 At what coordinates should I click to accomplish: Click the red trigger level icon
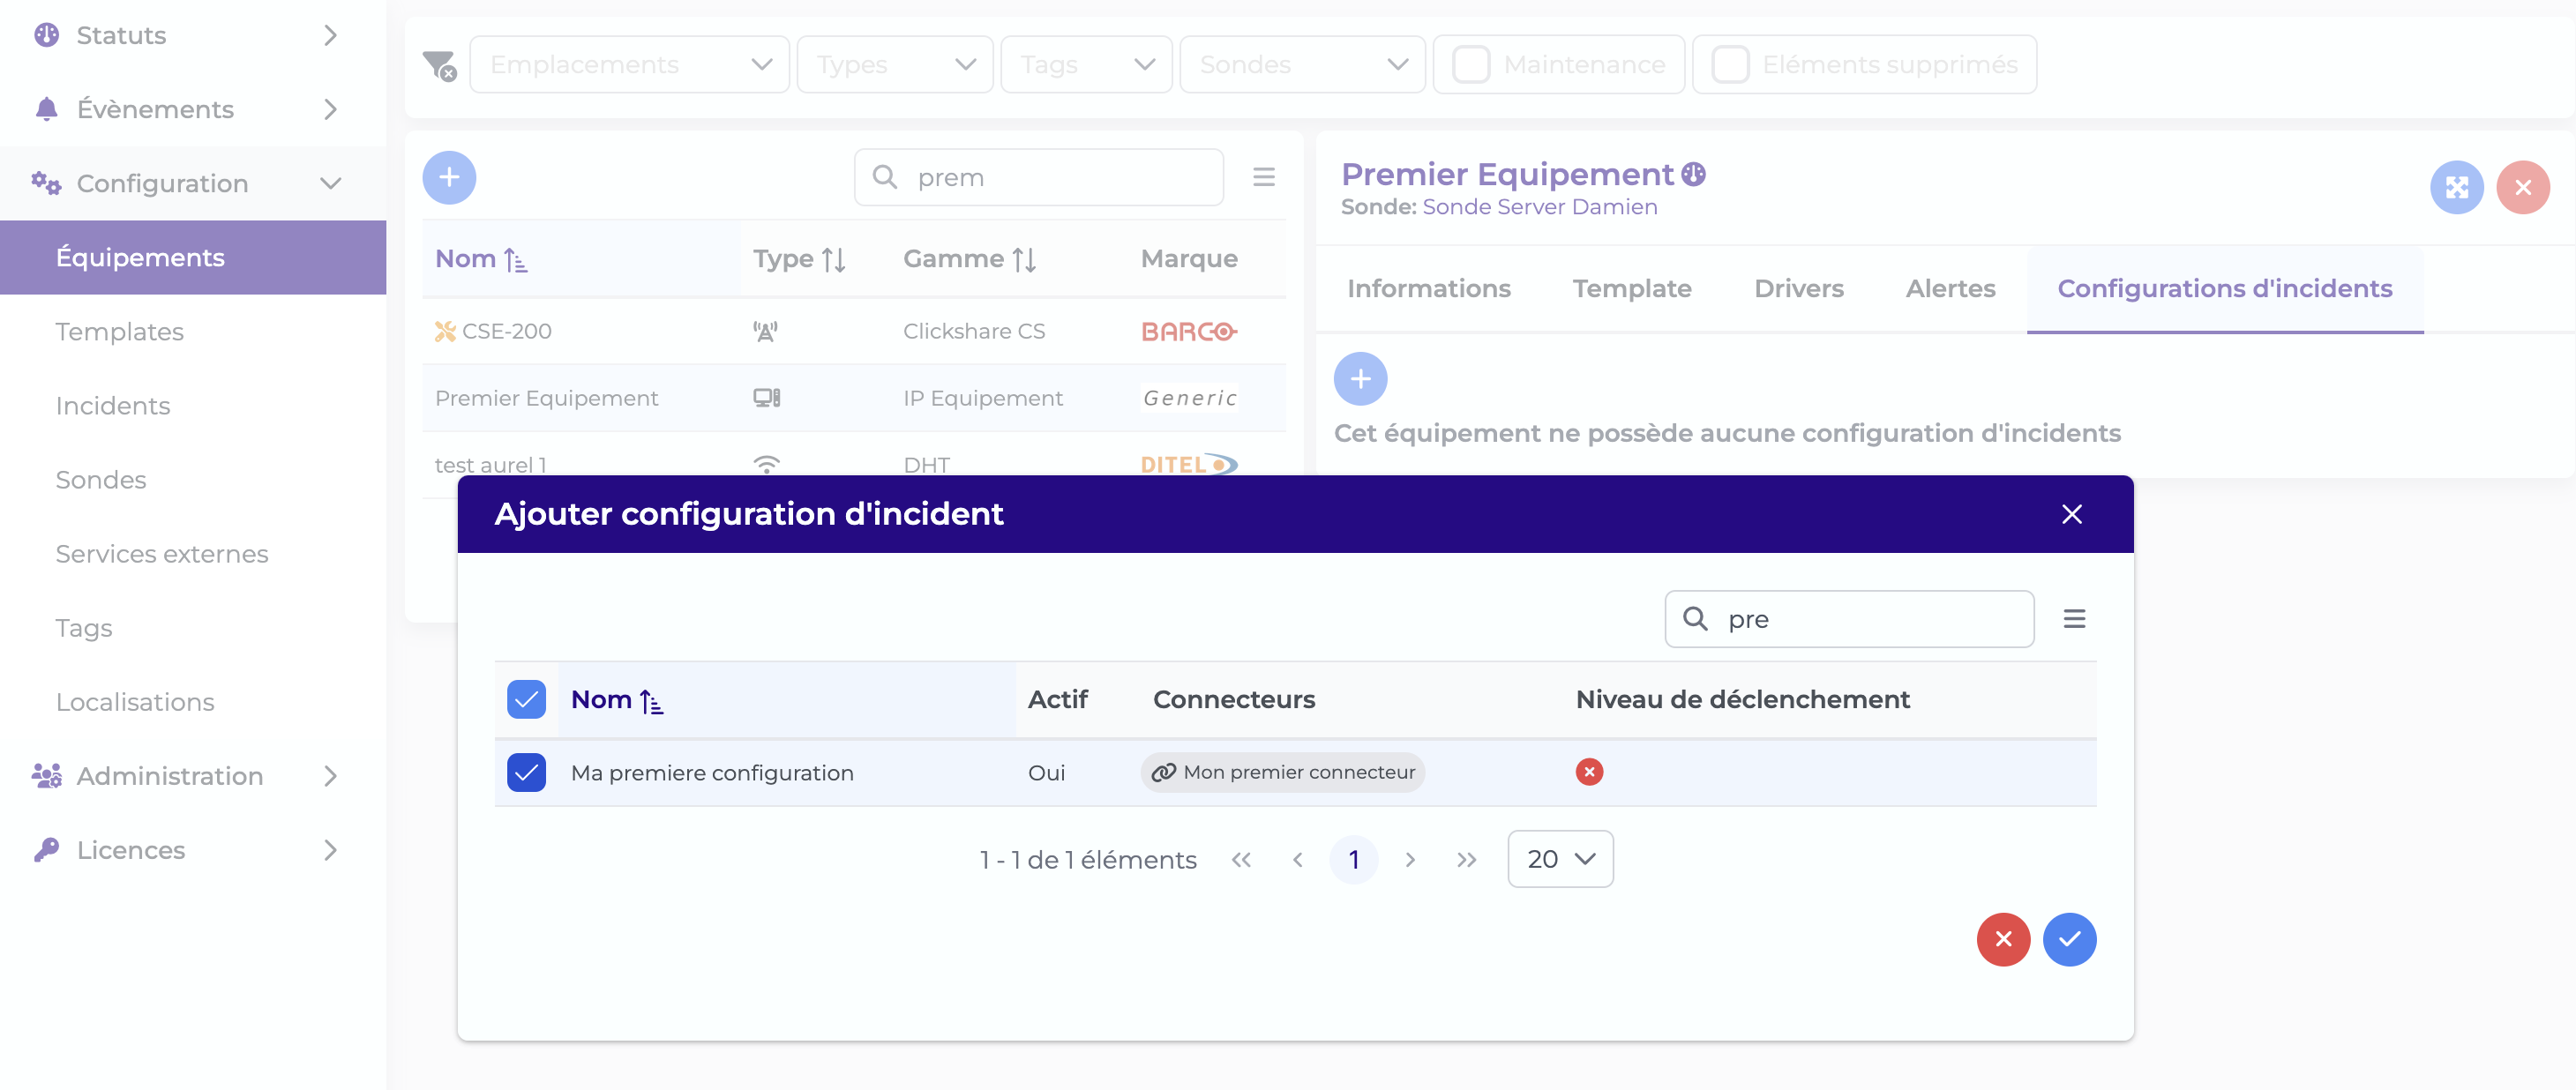point(1589,772)
